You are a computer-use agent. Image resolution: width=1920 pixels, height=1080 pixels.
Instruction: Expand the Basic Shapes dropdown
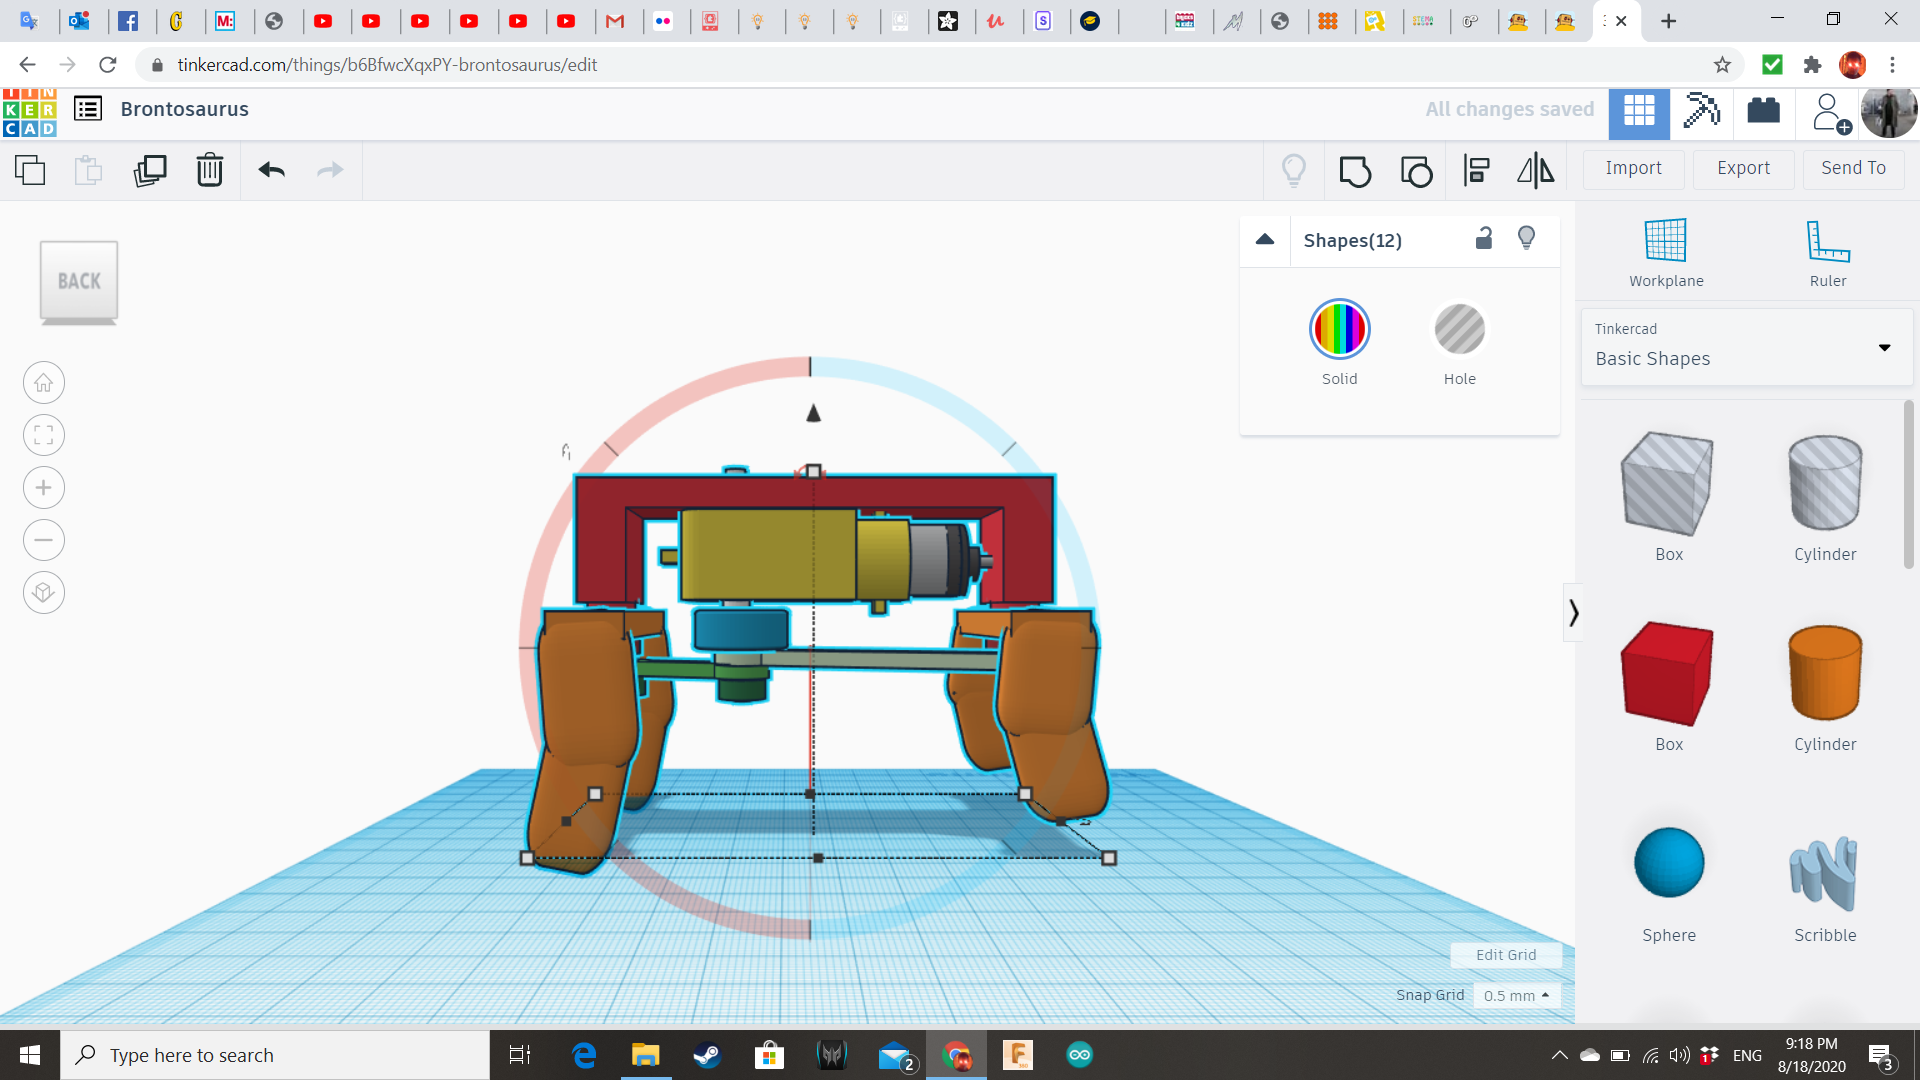(x=1884, y=348)
